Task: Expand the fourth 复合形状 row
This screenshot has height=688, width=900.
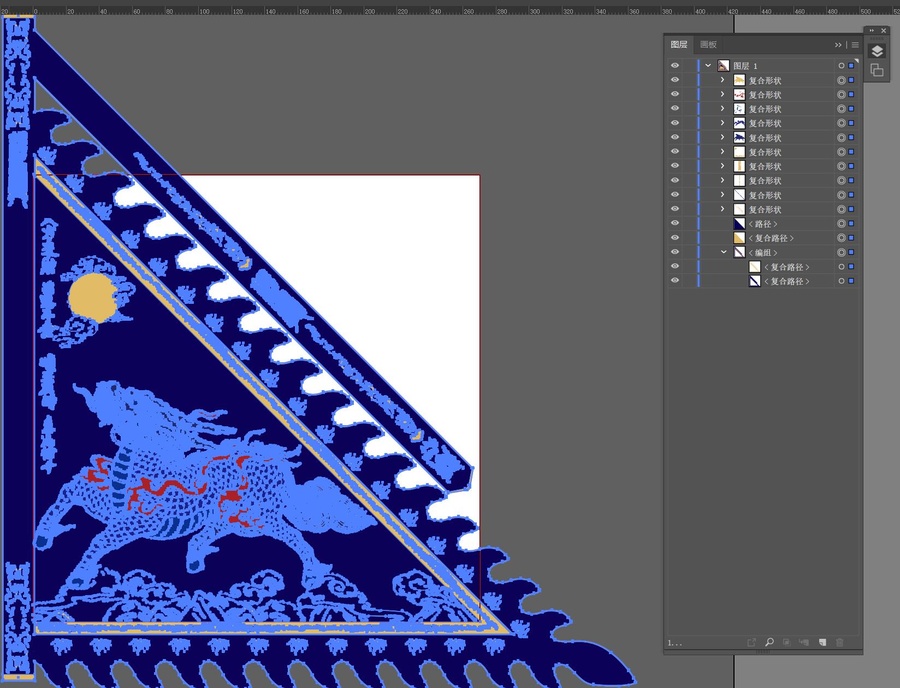Action: point(723,123)
